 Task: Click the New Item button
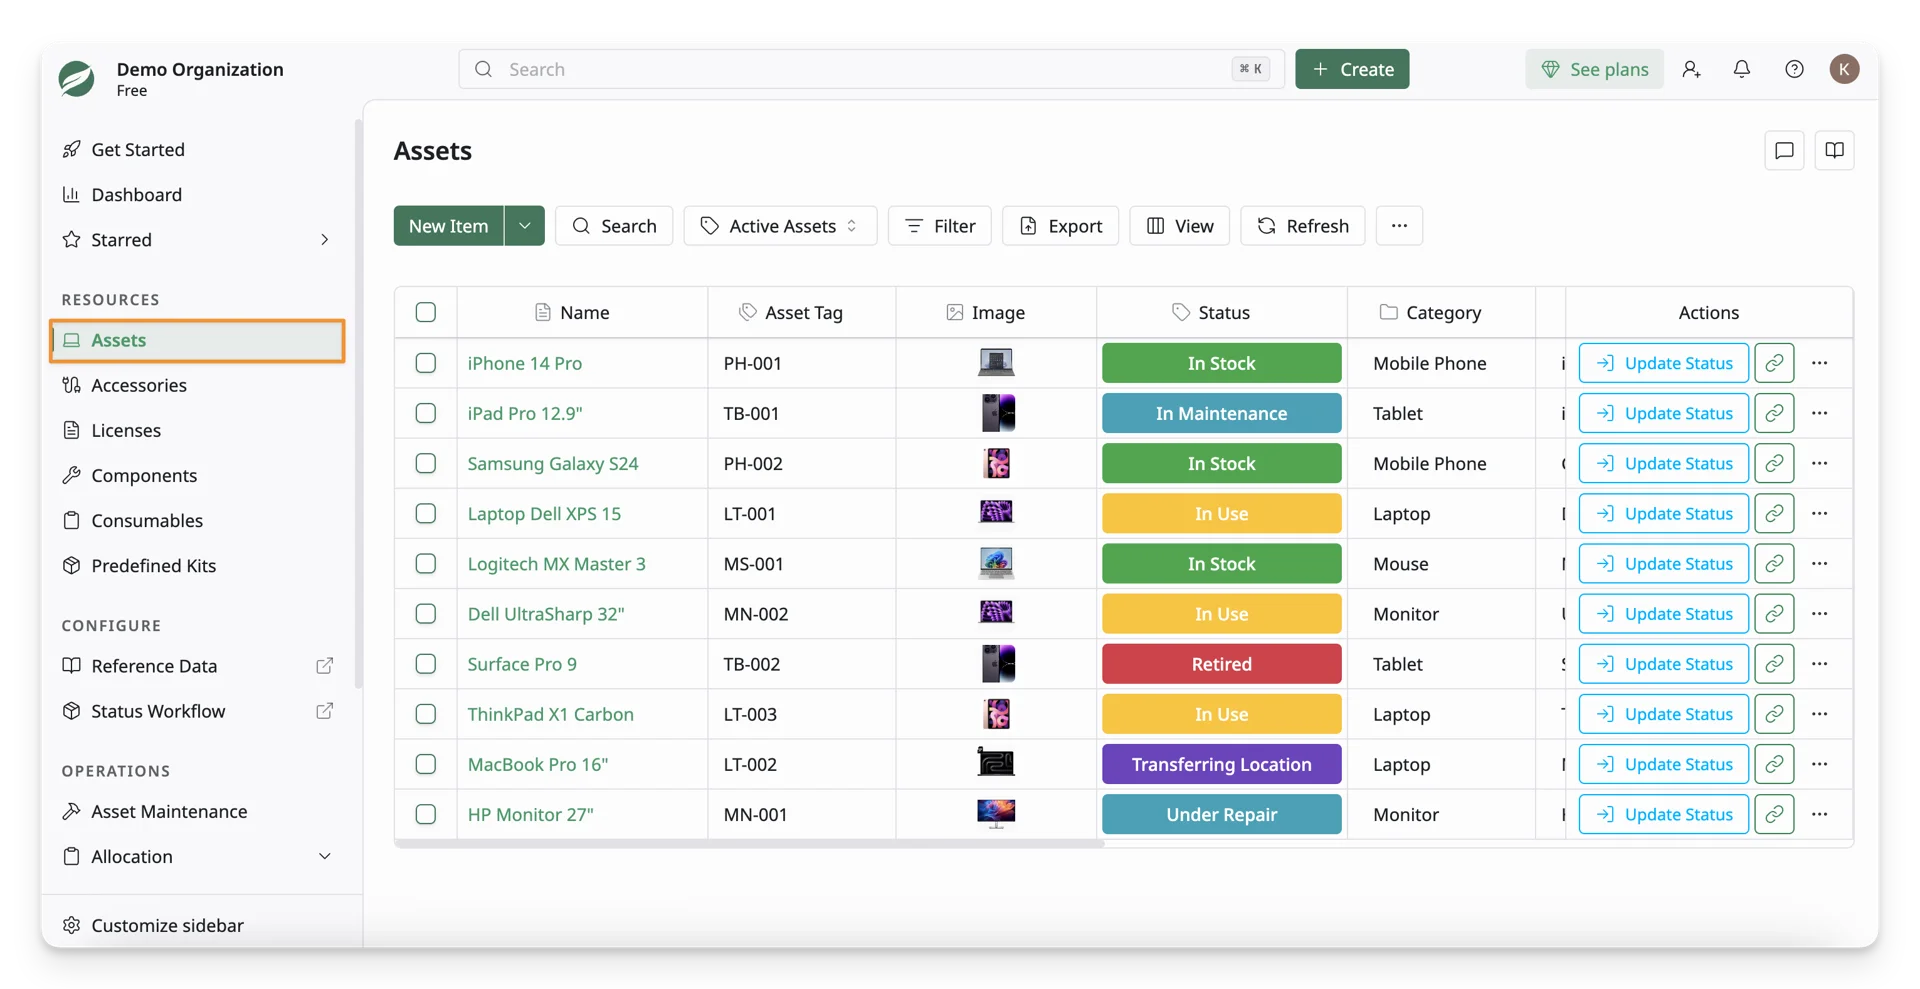tap(448, 226)
